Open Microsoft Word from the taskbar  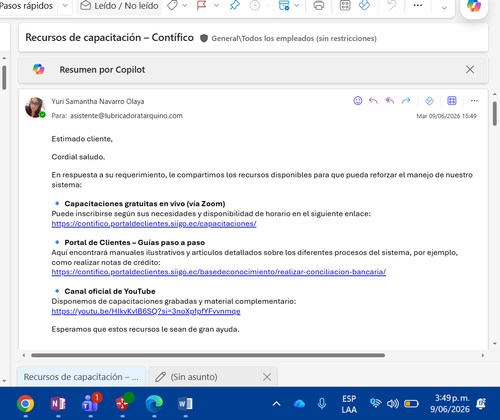click(185, 404)
